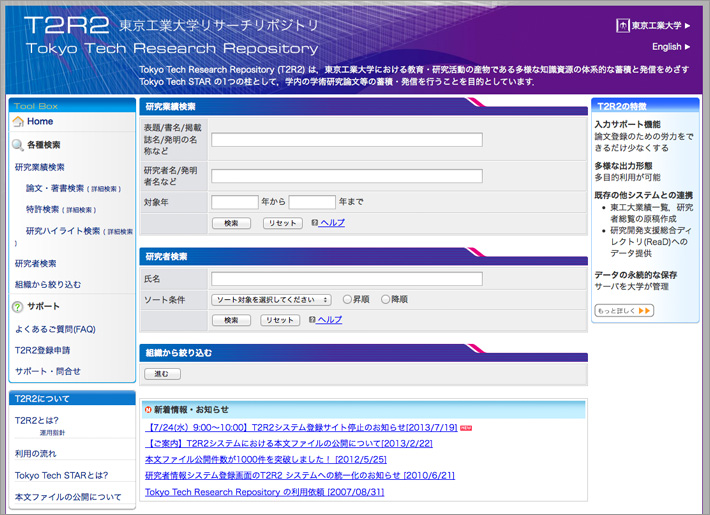The image size is (710, 515).
Task: Open 研究ハイライト検索 in the sidebar
Action: coord(62,231)
